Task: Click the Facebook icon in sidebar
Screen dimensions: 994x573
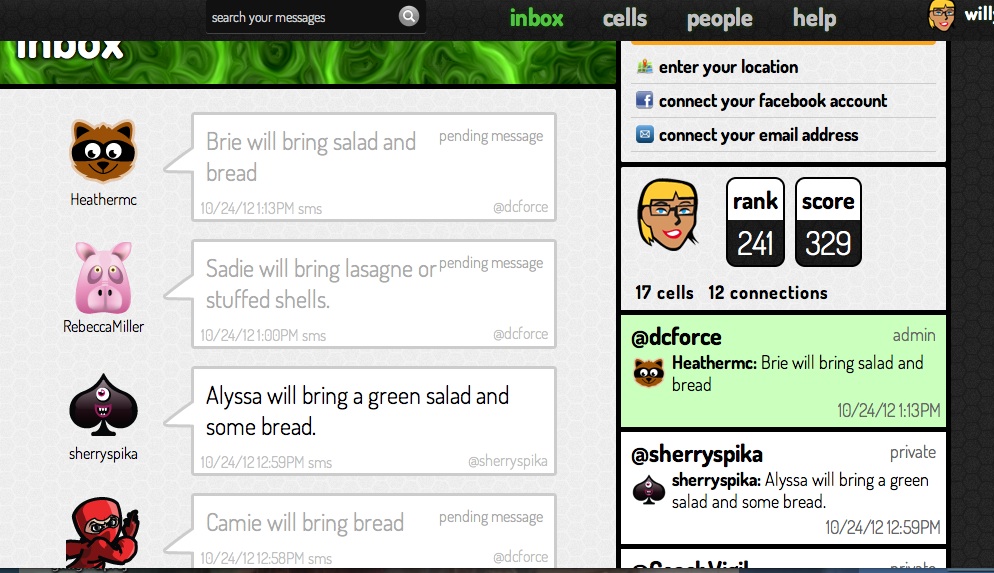Action: click(644, 100)
